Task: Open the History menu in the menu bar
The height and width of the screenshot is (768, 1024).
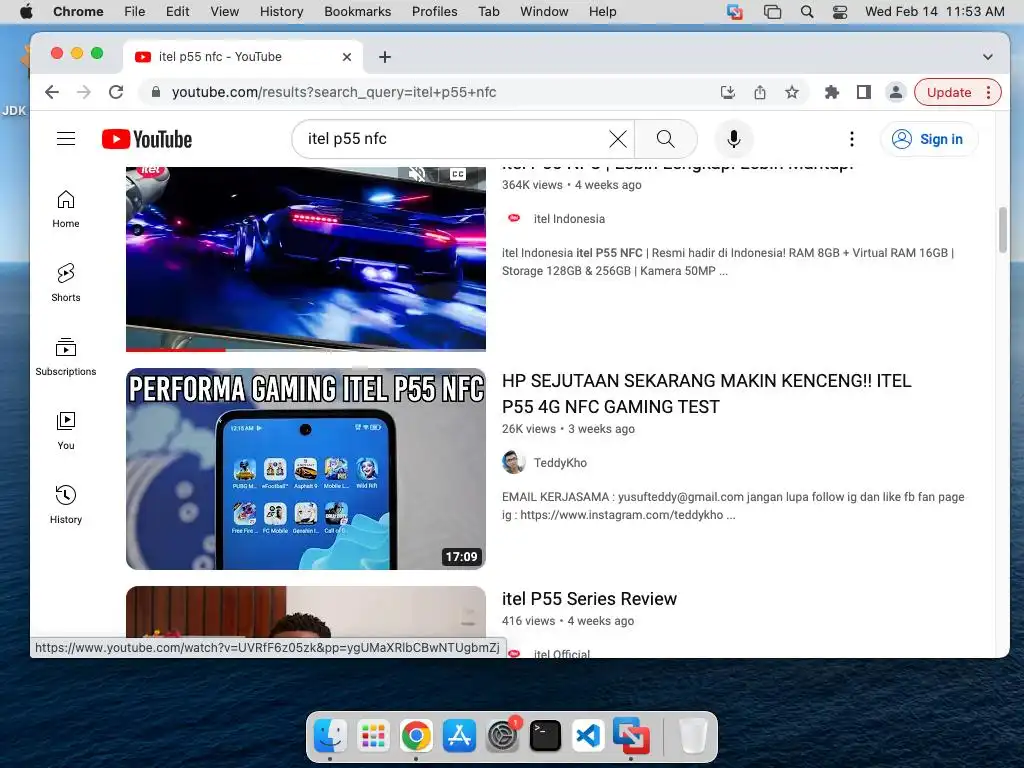Action: [x=281, y=12]
